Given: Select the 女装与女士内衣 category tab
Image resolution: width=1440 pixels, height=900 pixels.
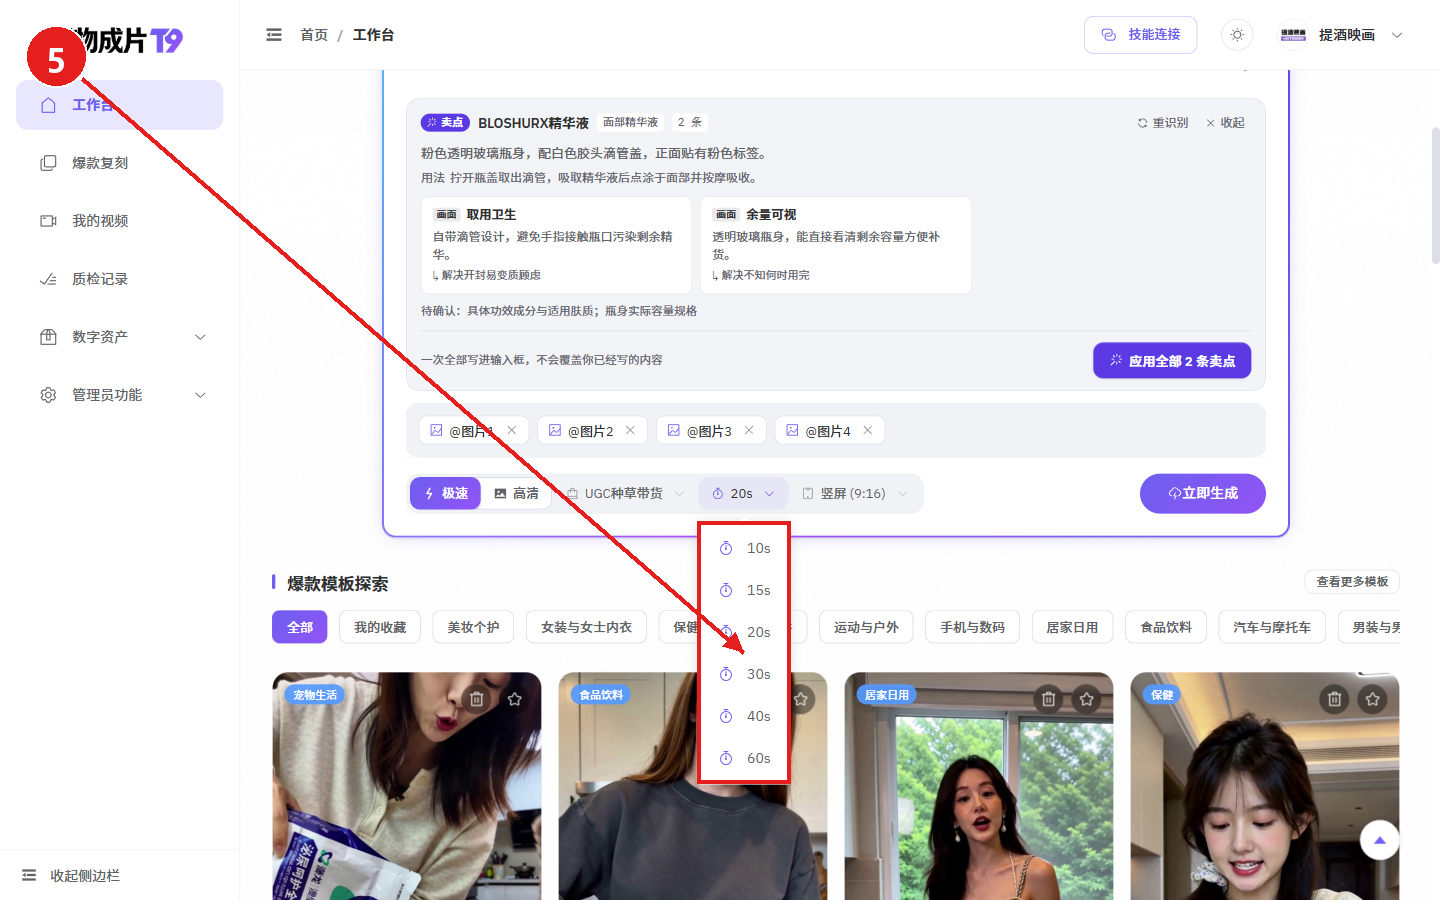Looking at the screenshot, I should pyautogui.click(x=587, y=628).
